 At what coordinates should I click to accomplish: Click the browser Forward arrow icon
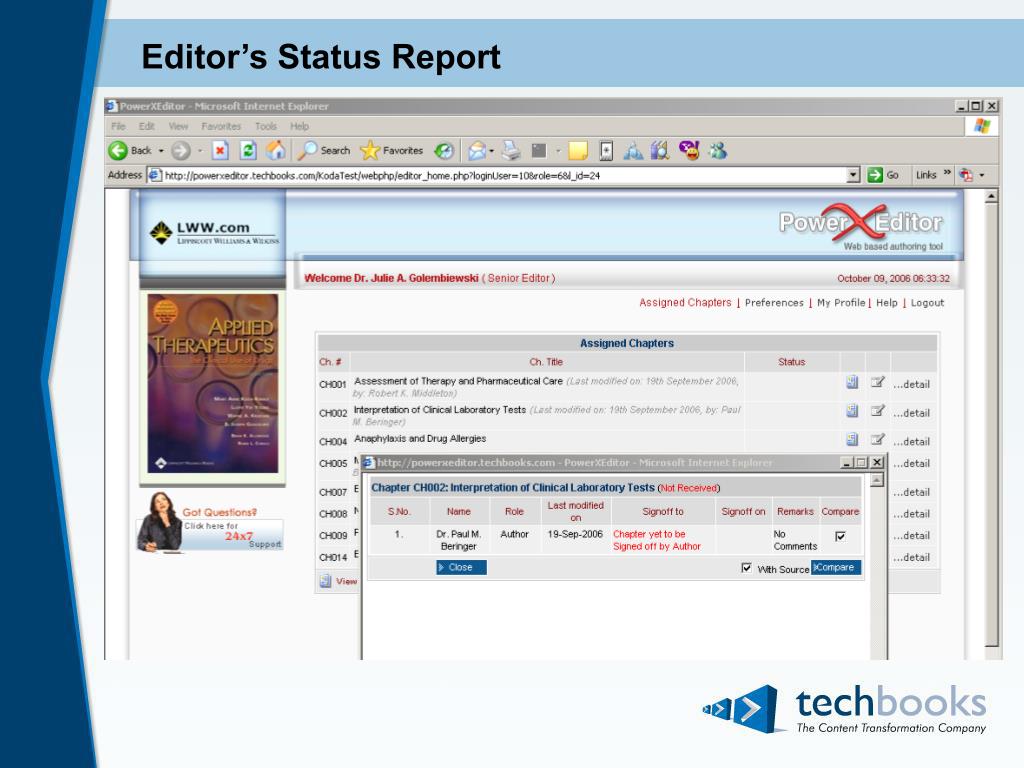(181, 151)
